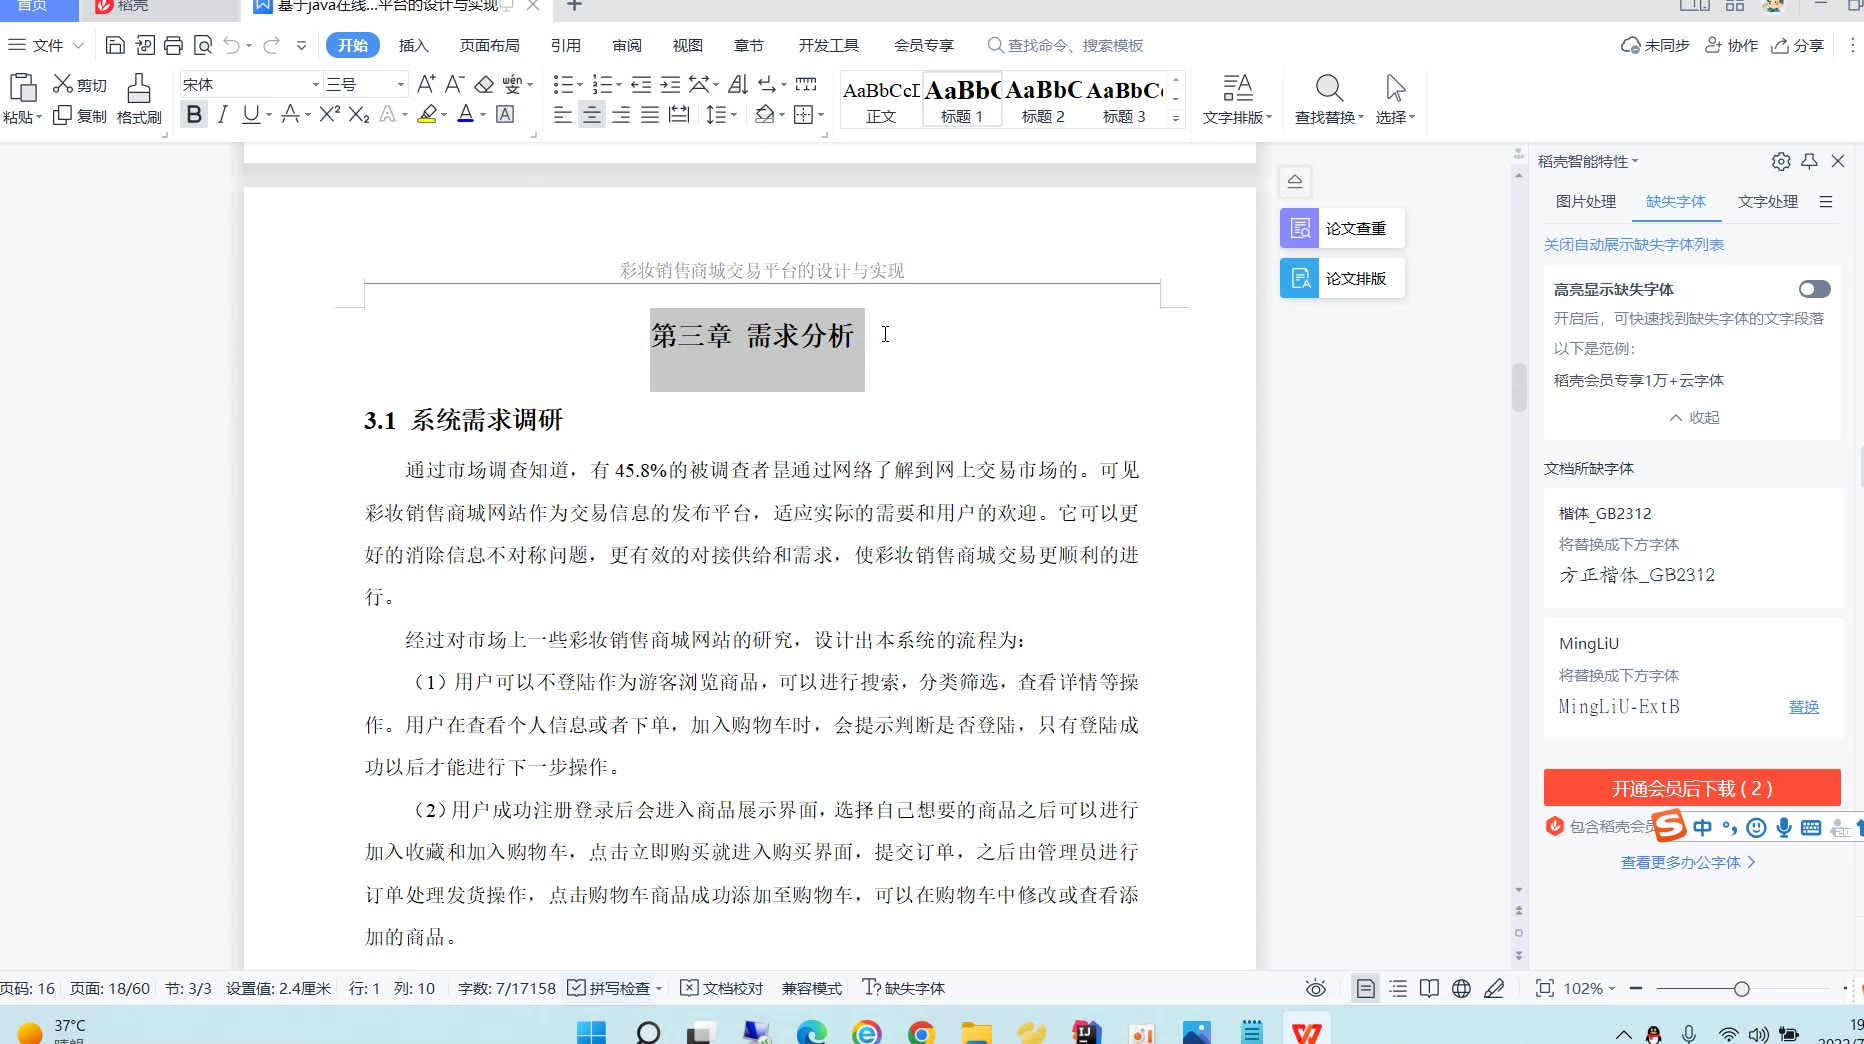Screen dimensions: 1864x1044
Task: Click the 开通会员后下载 button
Action: click(1691, 788)
